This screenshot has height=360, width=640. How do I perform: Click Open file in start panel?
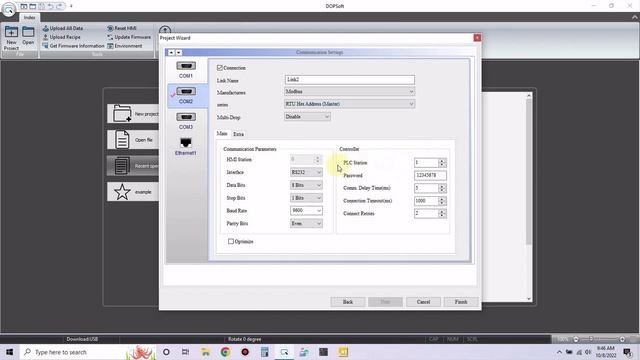click(x=133, y=140)
